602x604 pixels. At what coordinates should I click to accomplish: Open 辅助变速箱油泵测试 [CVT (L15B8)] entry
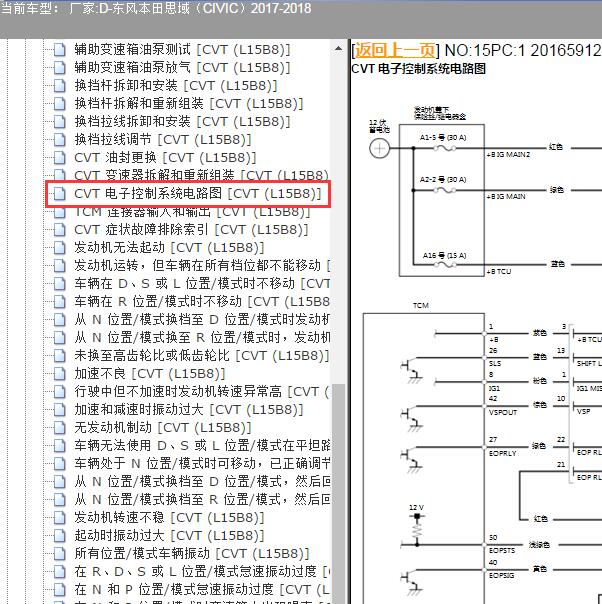(182, 49)
